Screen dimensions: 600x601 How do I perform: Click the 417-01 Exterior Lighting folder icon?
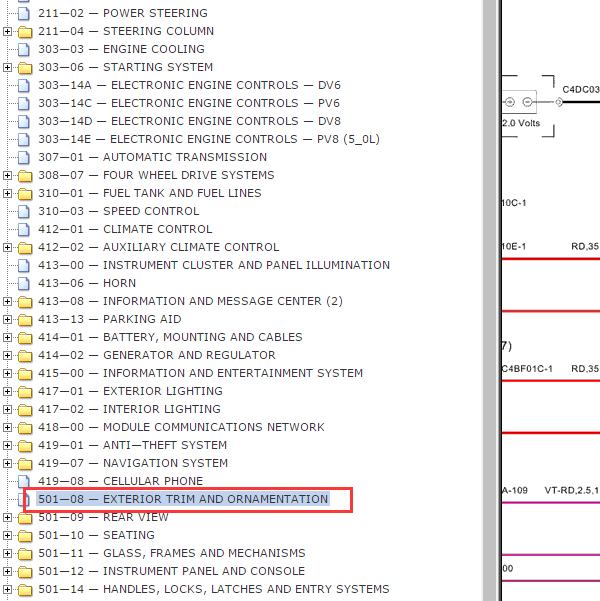coord(25,392)
